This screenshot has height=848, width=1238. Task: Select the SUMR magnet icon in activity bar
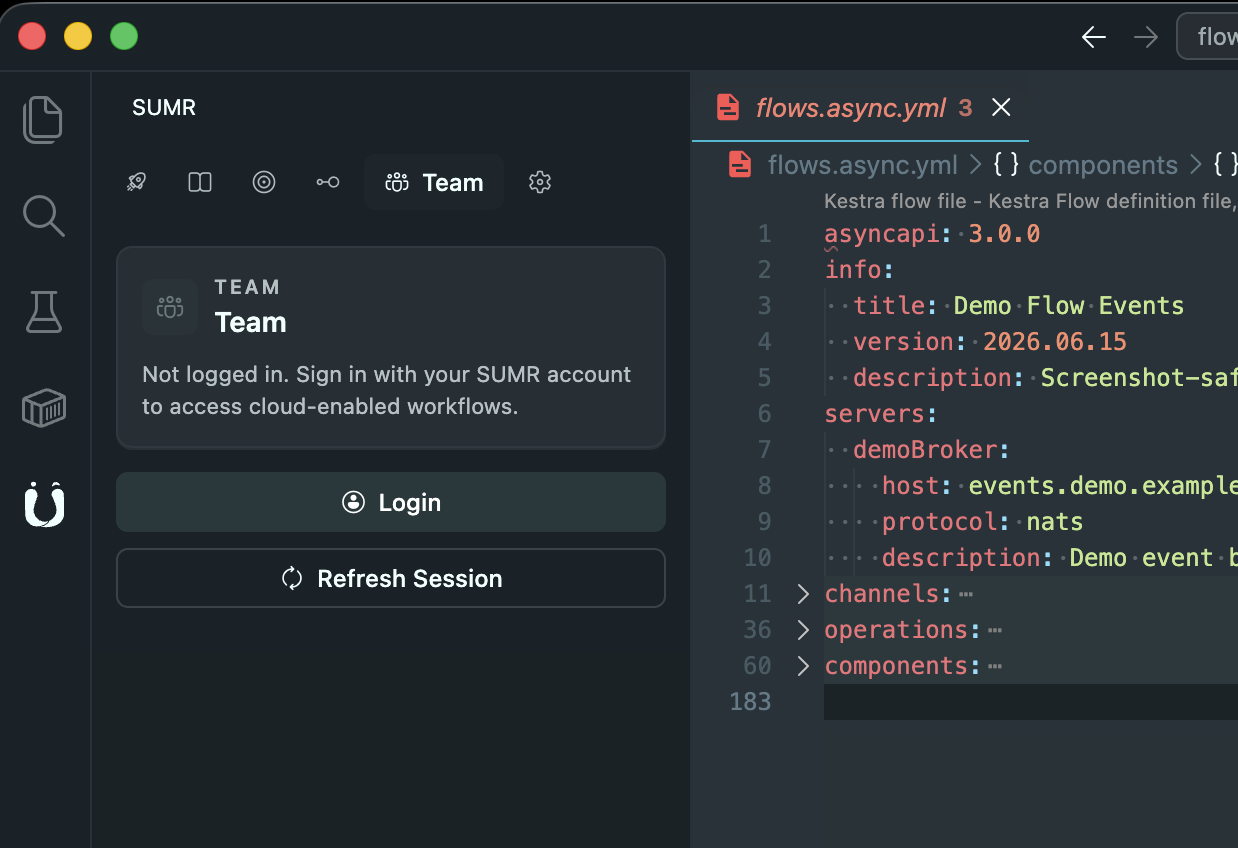coord(43,504)
